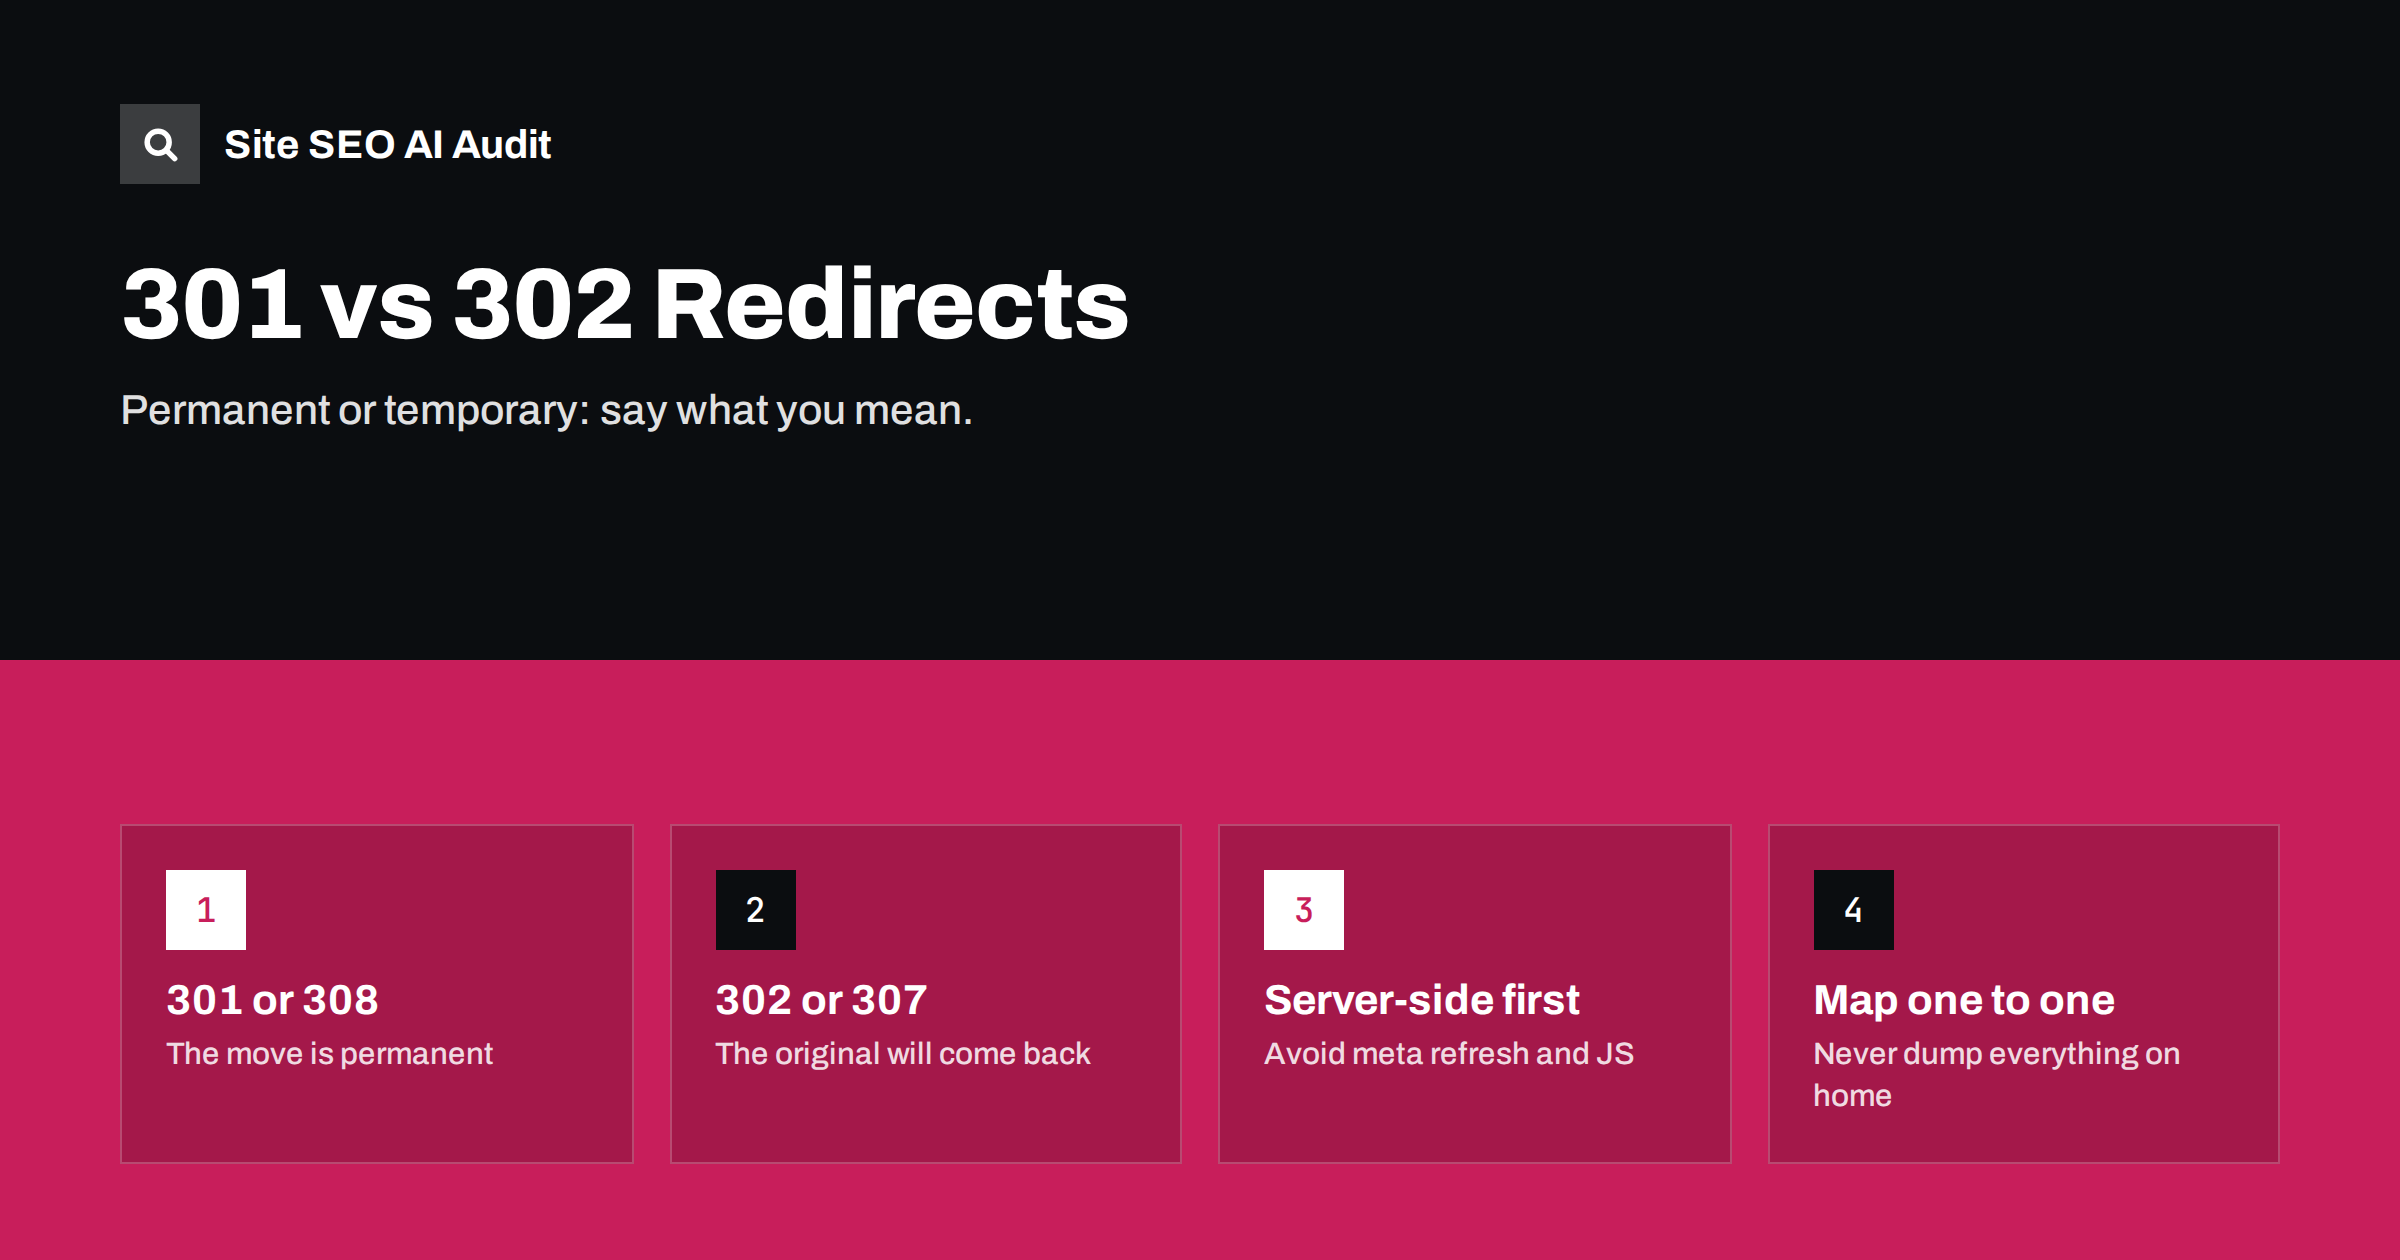The width and height of the screenshot is (2400, 1260).
Task: Click the subtitle 'Permanent or temporary: say what you mean.'
Action: pyautogui.click(x=546, y=410)
